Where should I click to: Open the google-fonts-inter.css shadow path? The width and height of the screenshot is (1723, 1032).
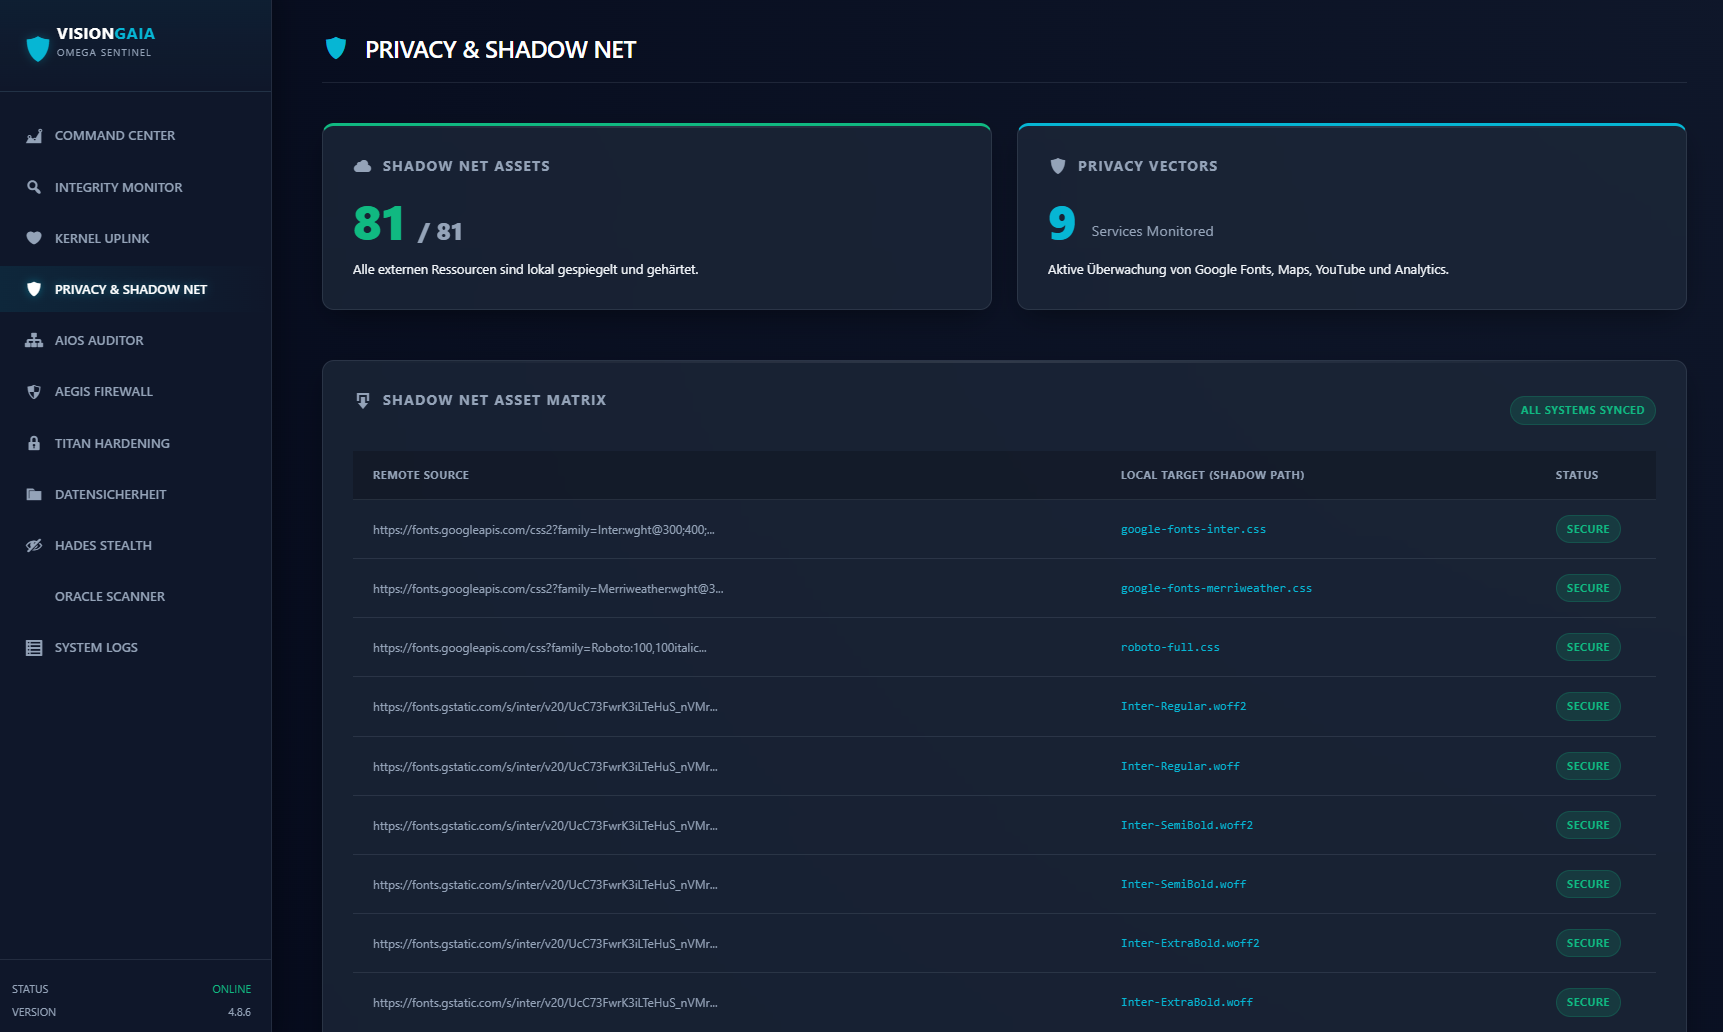click(1193, 530)
